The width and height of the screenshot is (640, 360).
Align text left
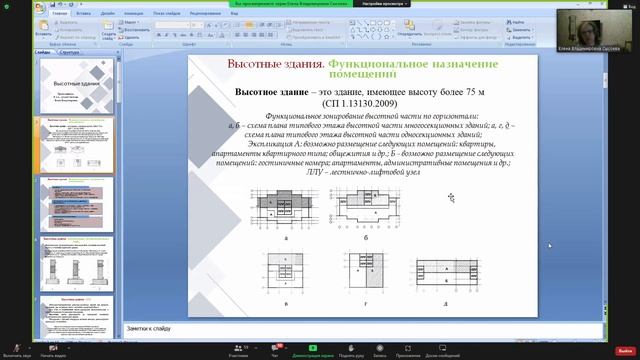pos(237,36)
